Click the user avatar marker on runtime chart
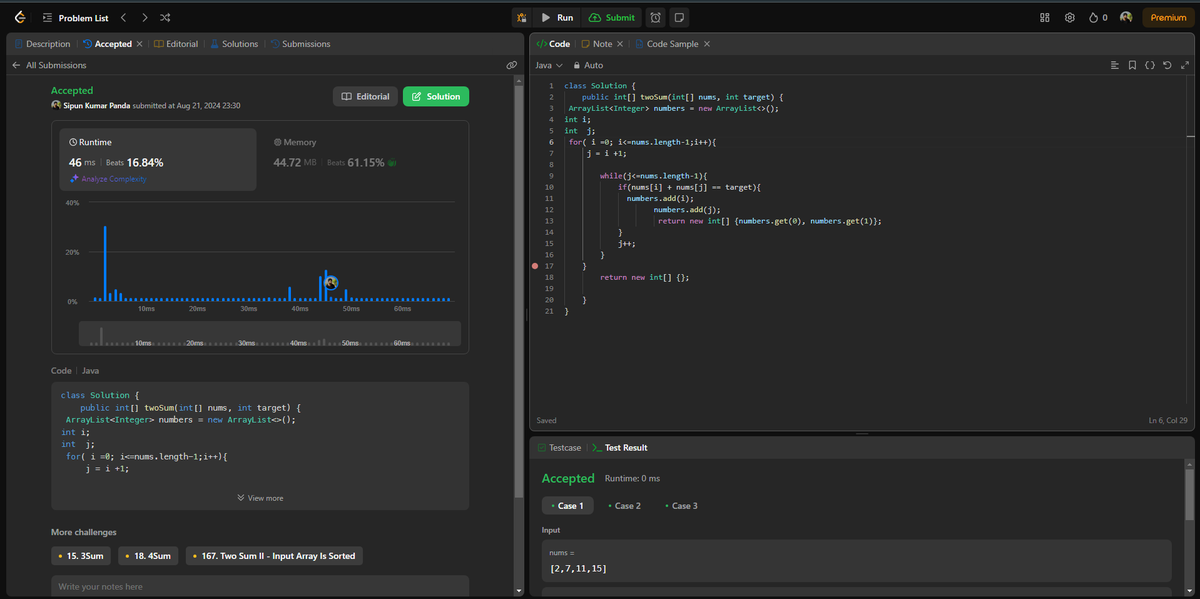1200x599 pixels. click(x=331, y=283)
